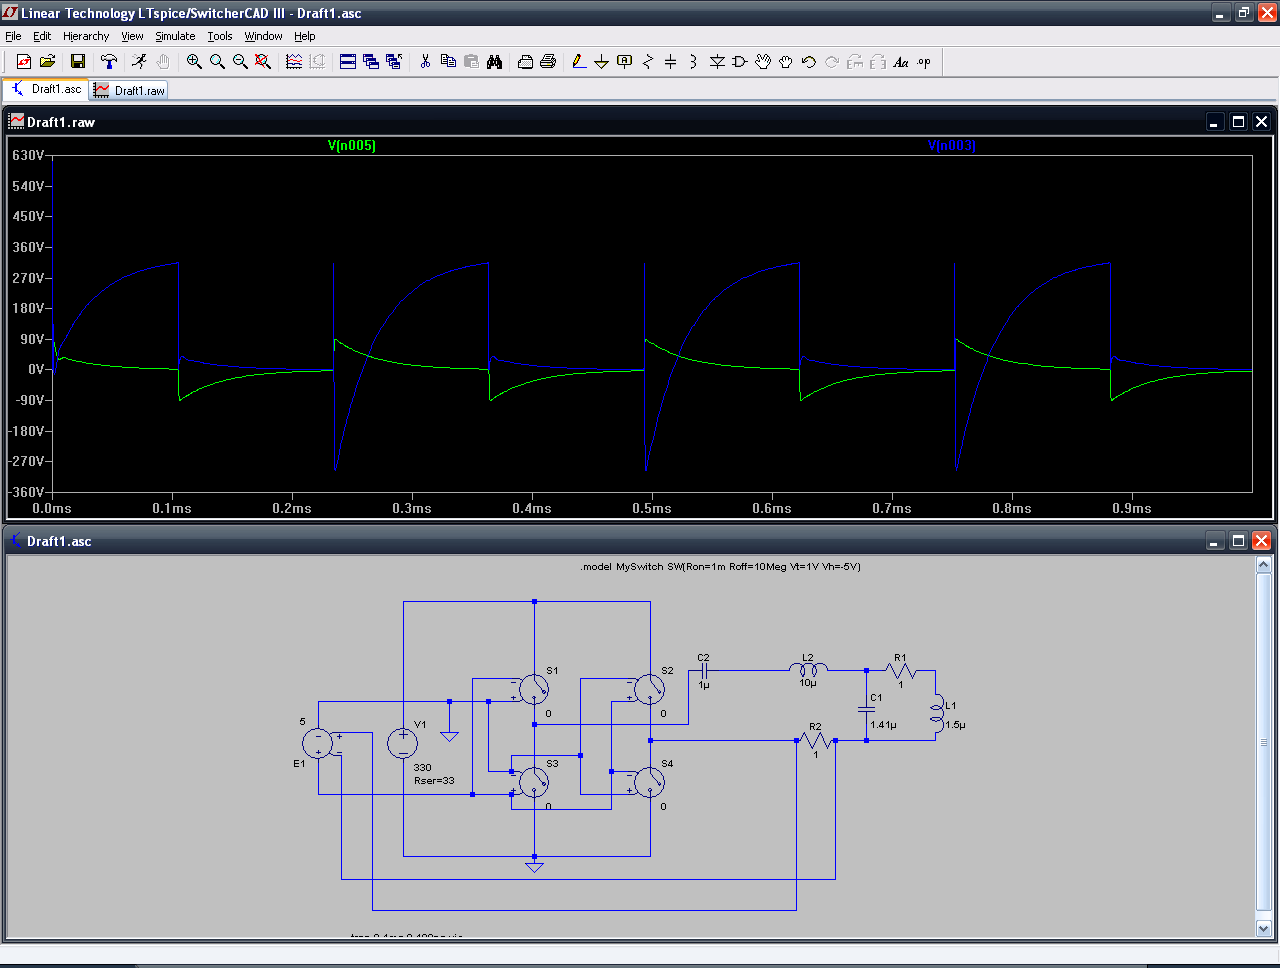1280x968 pixels.
Task: Cascade windows with the Cascade icon
Action: [371, 62]
